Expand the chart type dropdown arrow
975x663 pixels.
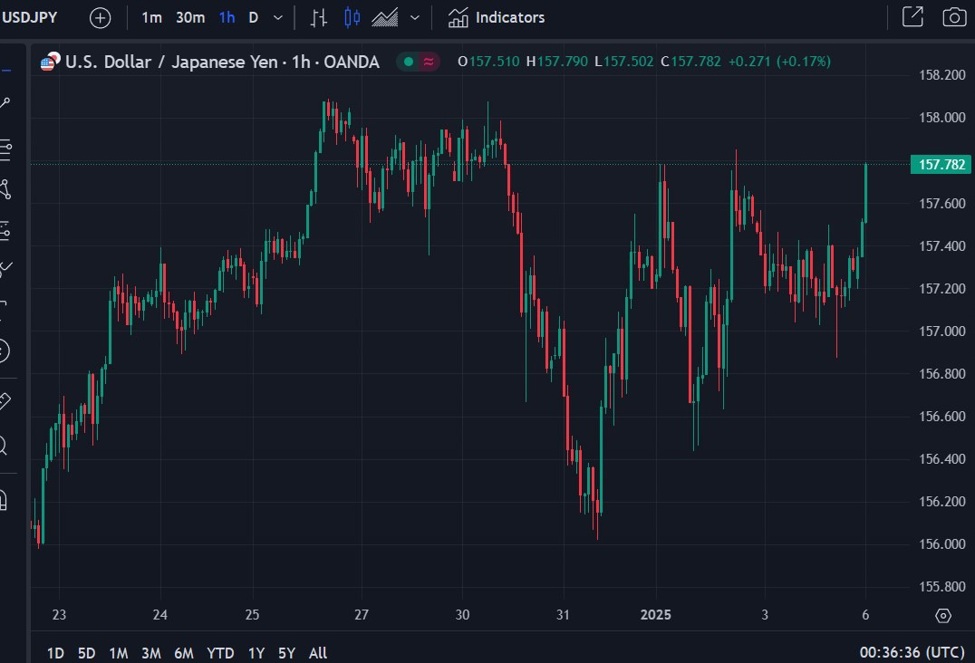(415, 17)
